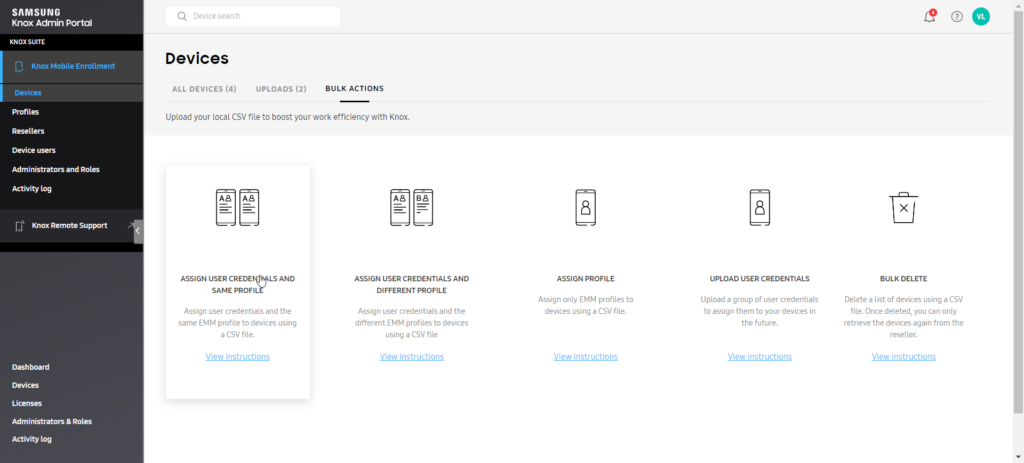Switch to the Uploads (2) tab
The width and height of the screenshot is (1024, 463).
(281, 89)
